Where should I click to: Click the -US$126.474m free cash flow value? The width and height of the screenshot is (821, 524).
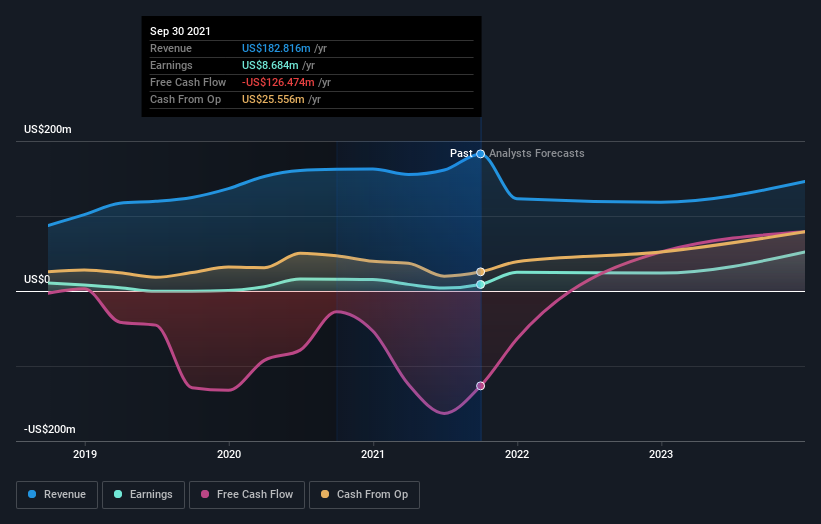point(278,82)
